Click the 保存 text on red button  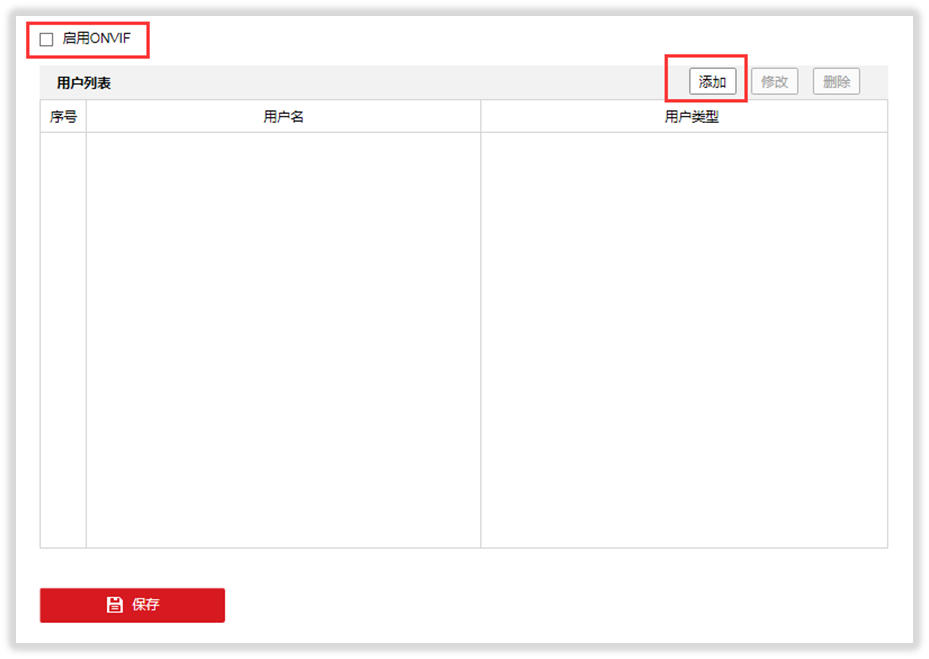[x=146, y=605]
